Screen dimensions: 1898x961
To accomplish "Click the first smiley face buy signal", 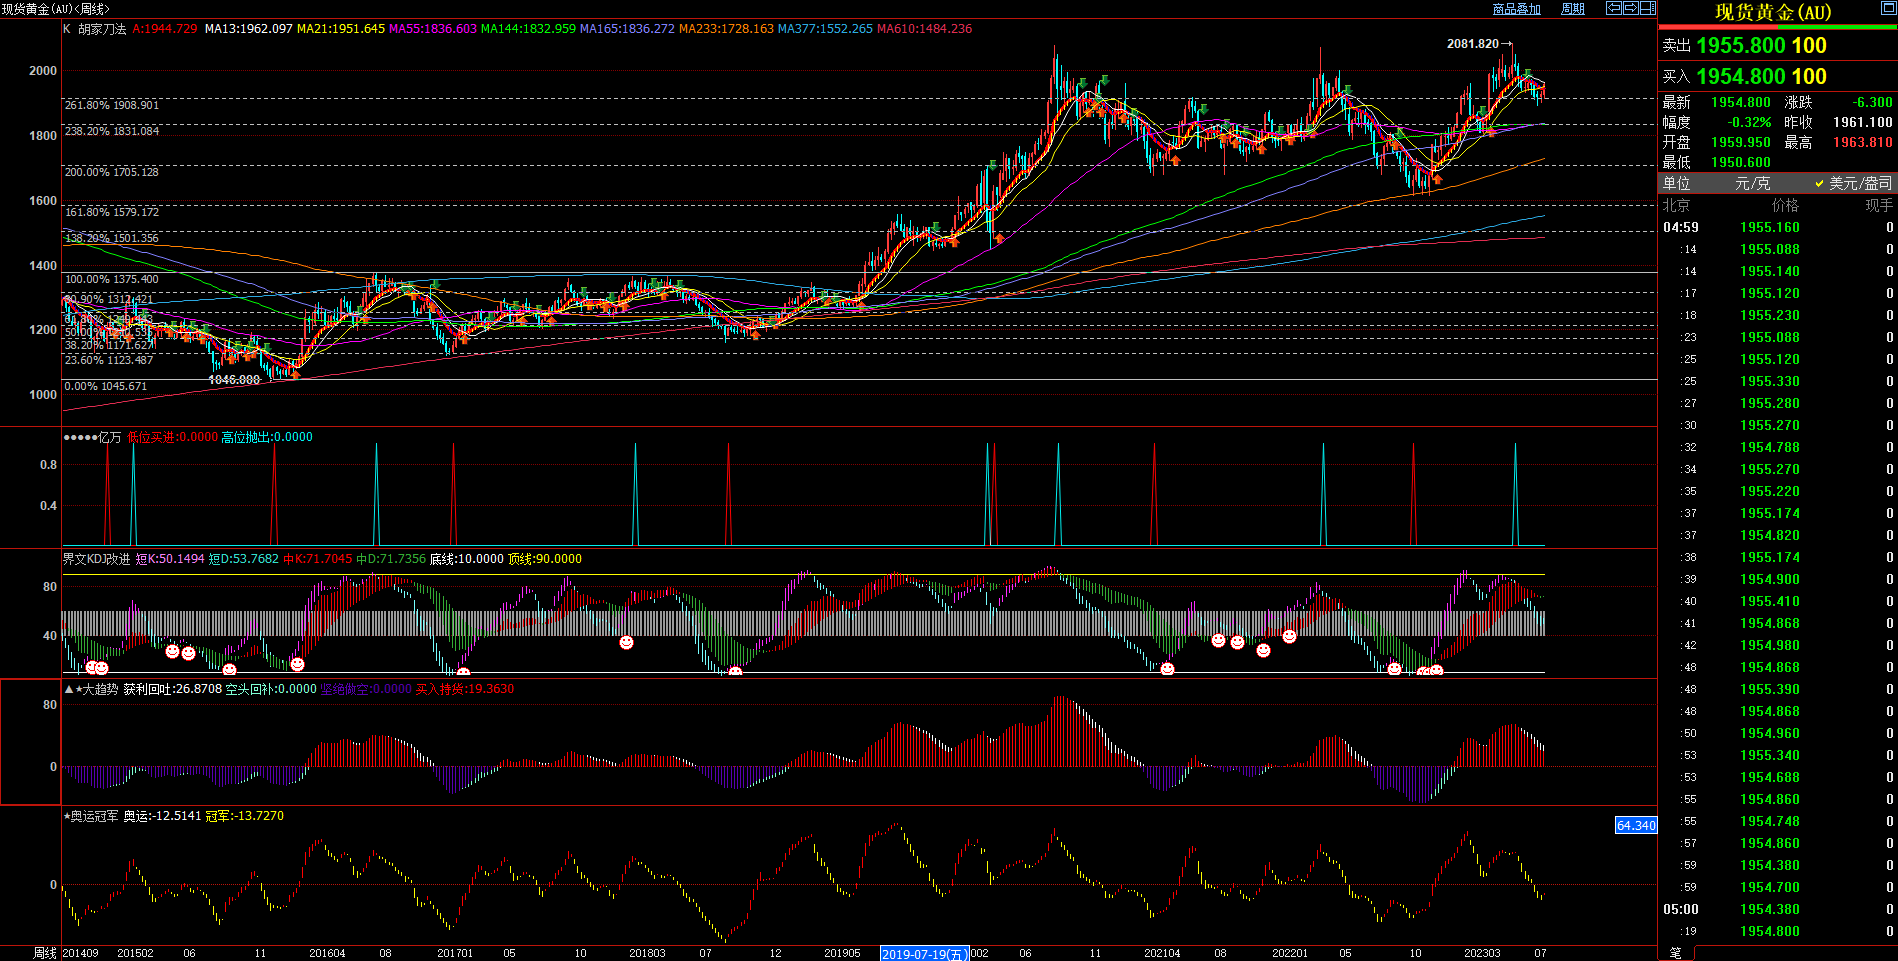I will point(92,667).
